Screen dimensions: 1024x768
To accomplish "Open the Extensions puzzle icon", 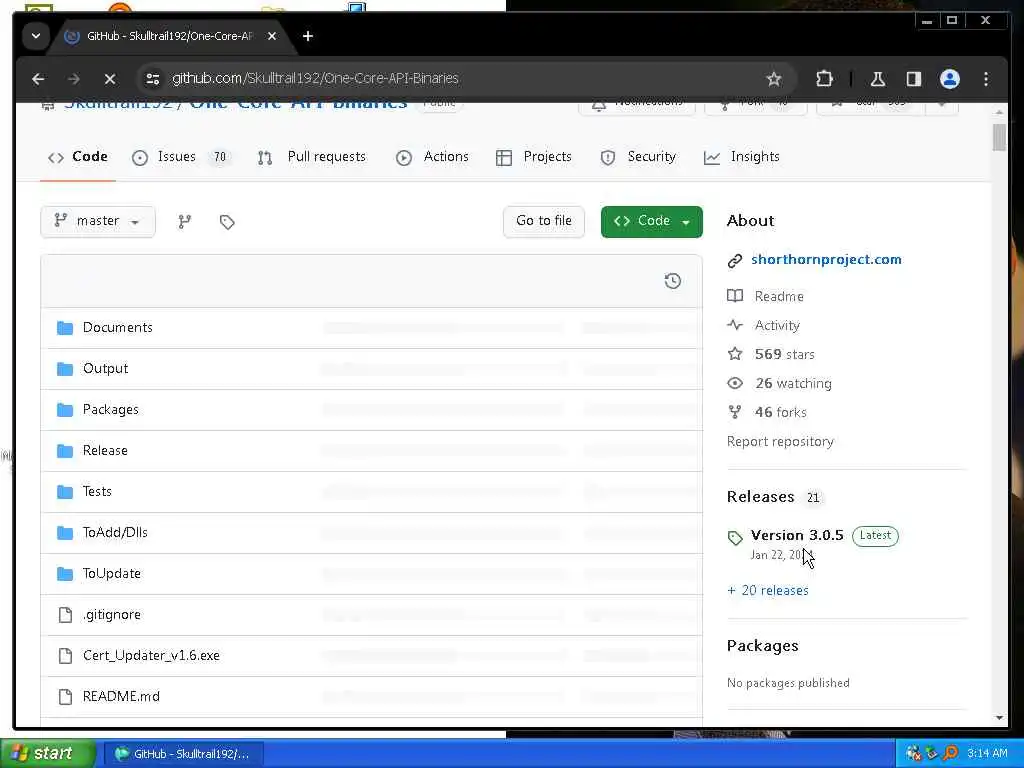I will coord(824,79).
